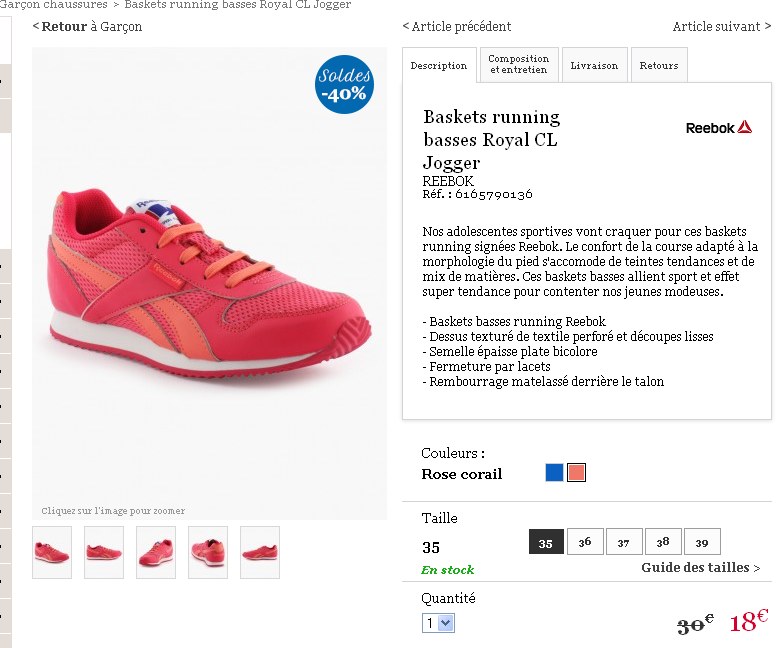Go to Article précédent

click(457, 27)
